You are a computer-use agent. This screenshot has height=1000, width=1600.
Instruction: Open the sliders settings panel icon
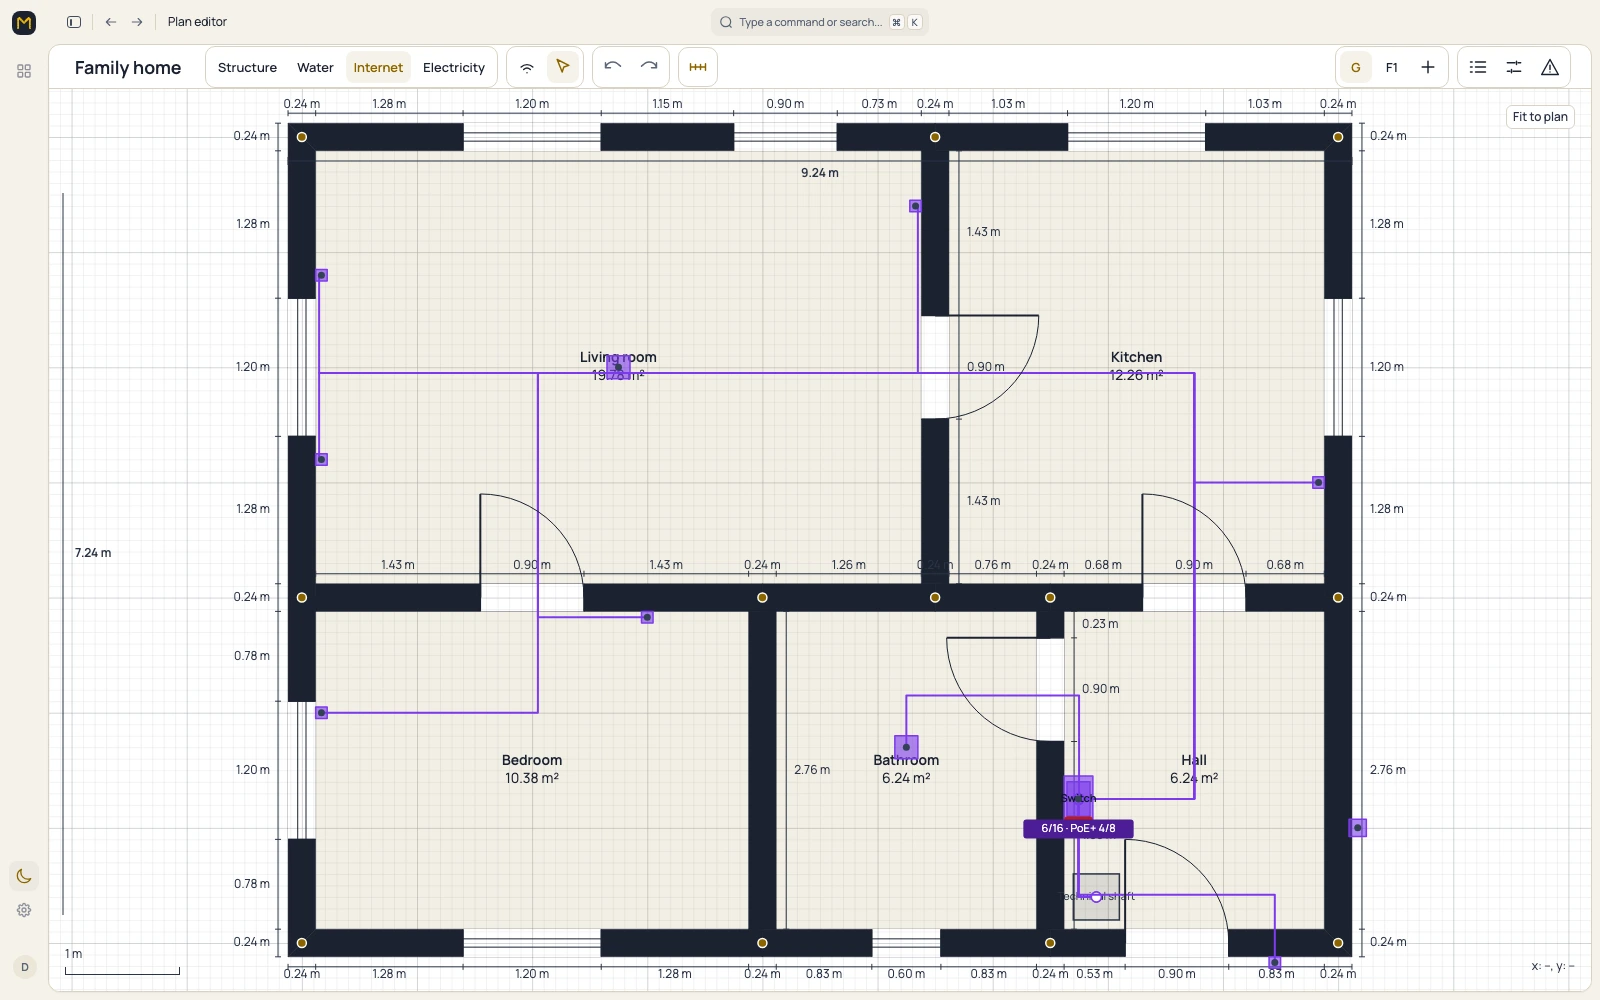[x=1514, y=67]
